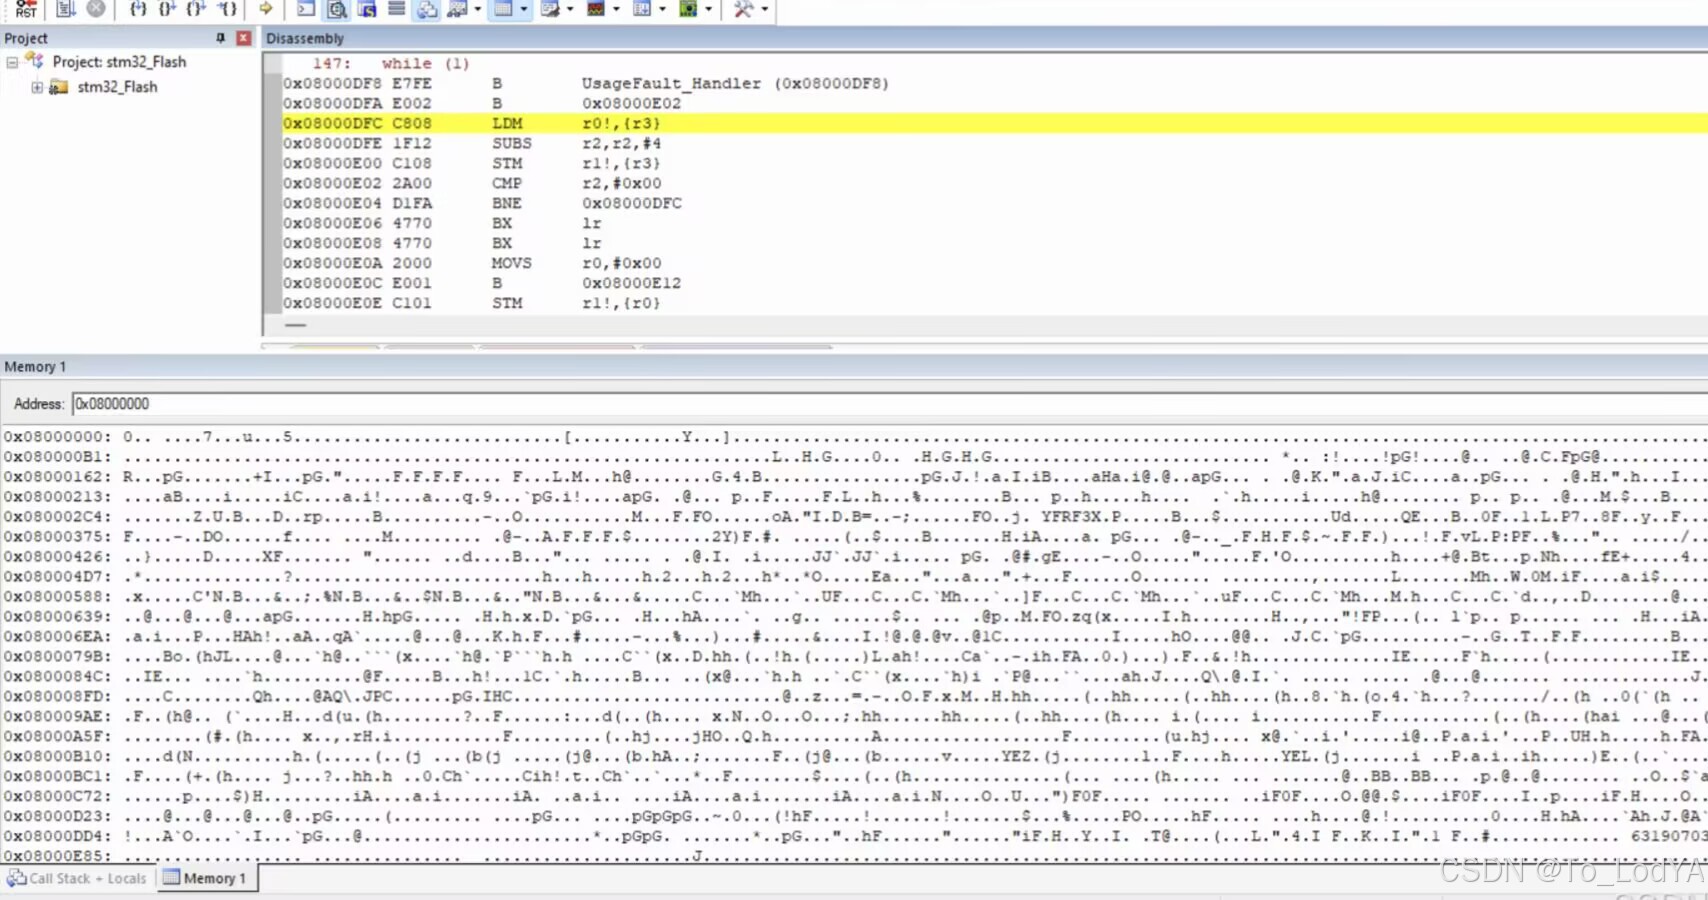Toggle the Disassembly Window icon
1708x900 pixels.
click(x=337, y=9)
